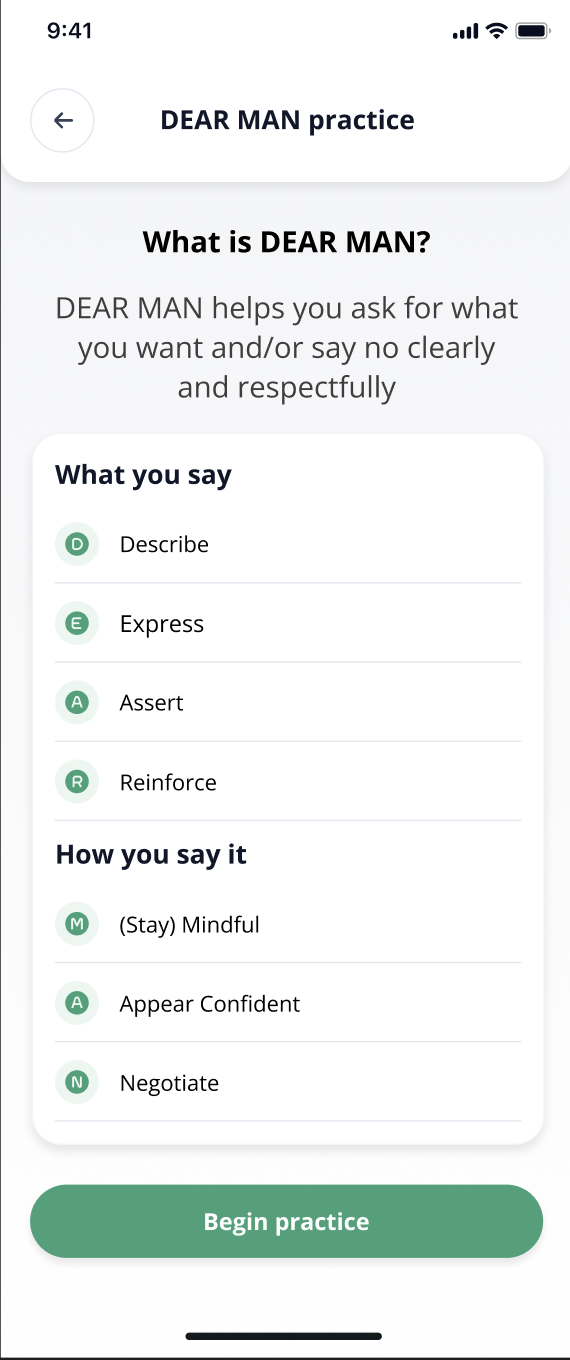Screen dimensions: 570x1360
Task: Click the How you say it heading
Action: pyautogui.click(x=151, y=855)
